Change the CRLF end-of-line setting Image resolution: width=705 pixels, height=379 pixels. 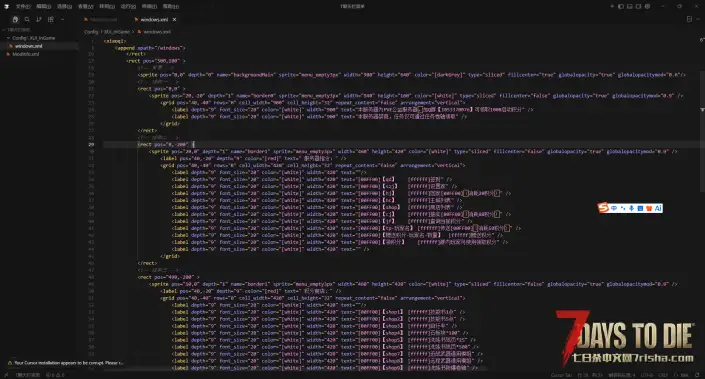click(663, 375)
